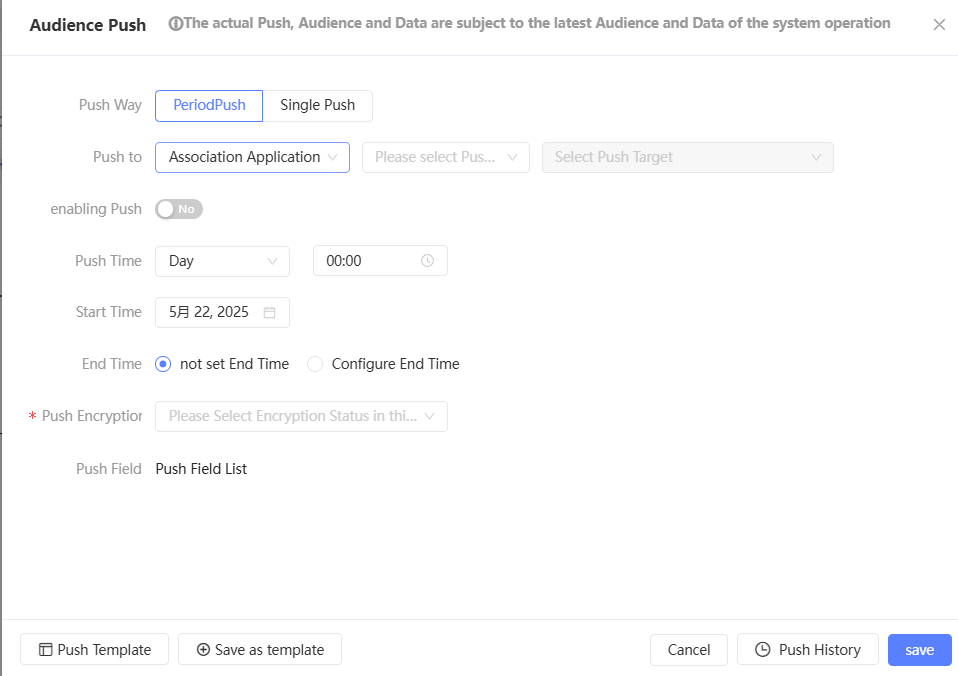Click the clock icon in Push Time field

(x=427, y=261)
